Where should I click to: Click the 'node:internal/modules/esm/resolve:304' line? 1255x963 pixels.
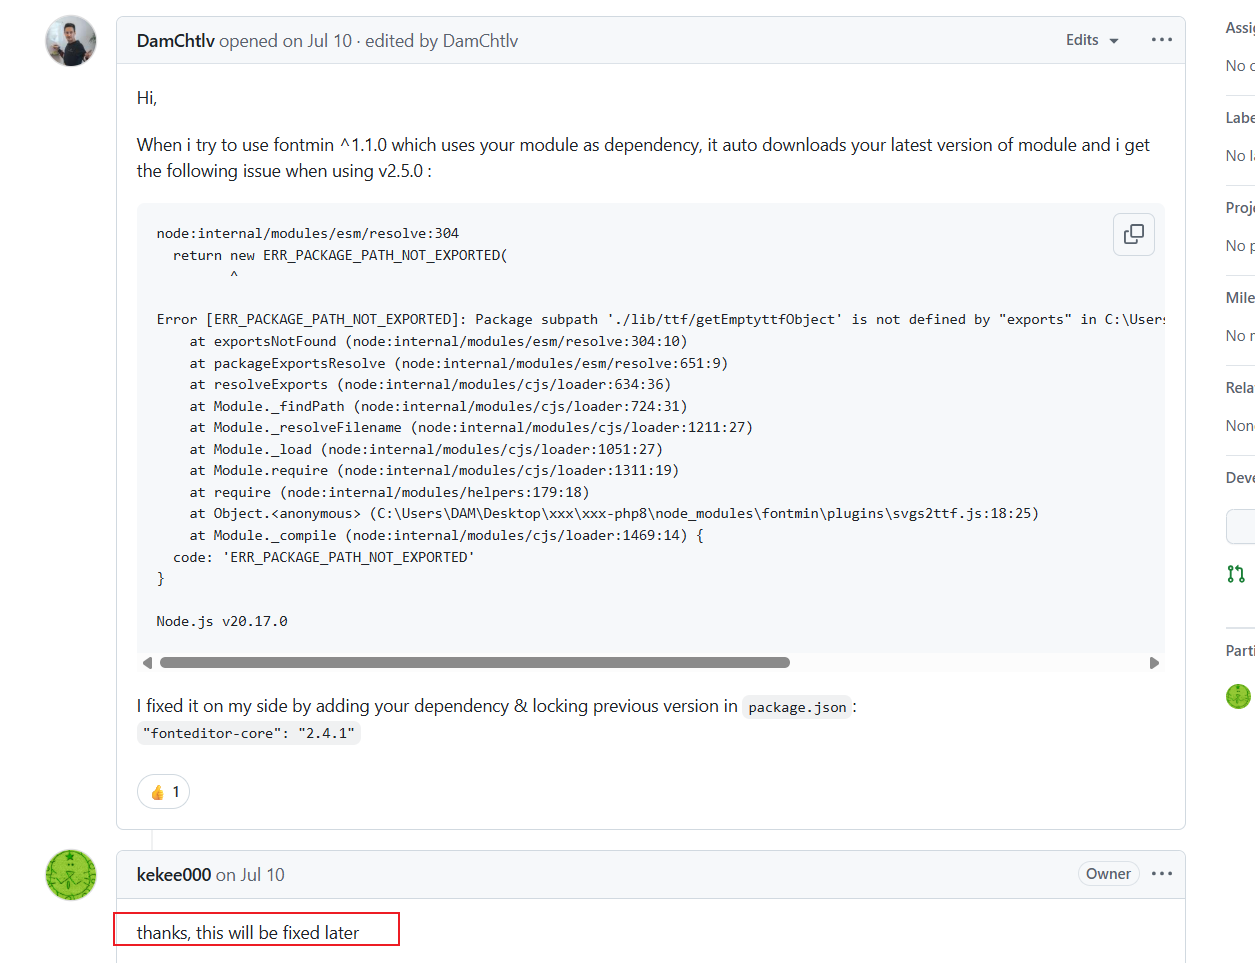308,233
